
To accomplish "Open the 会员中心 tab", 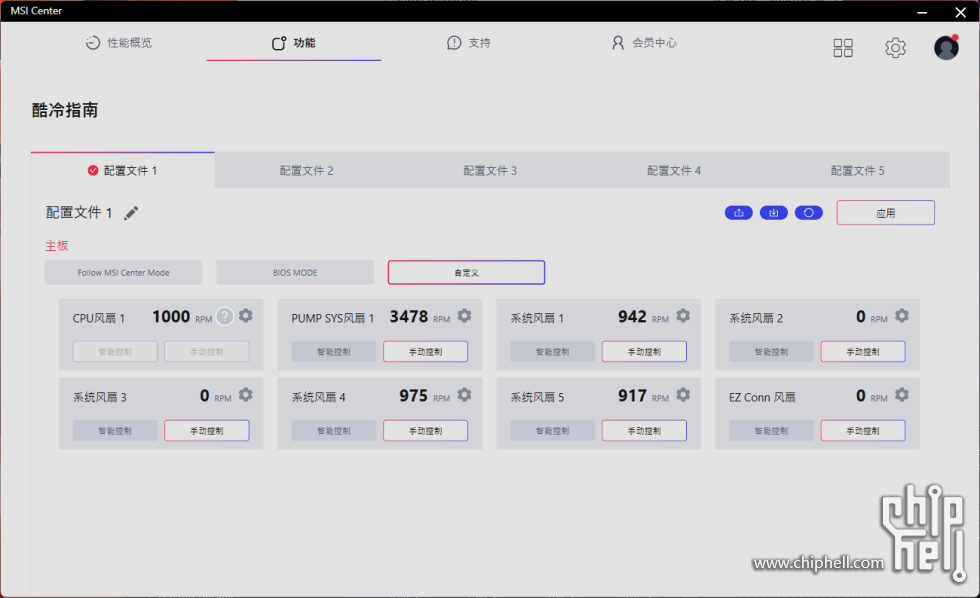I will (644, 42).
